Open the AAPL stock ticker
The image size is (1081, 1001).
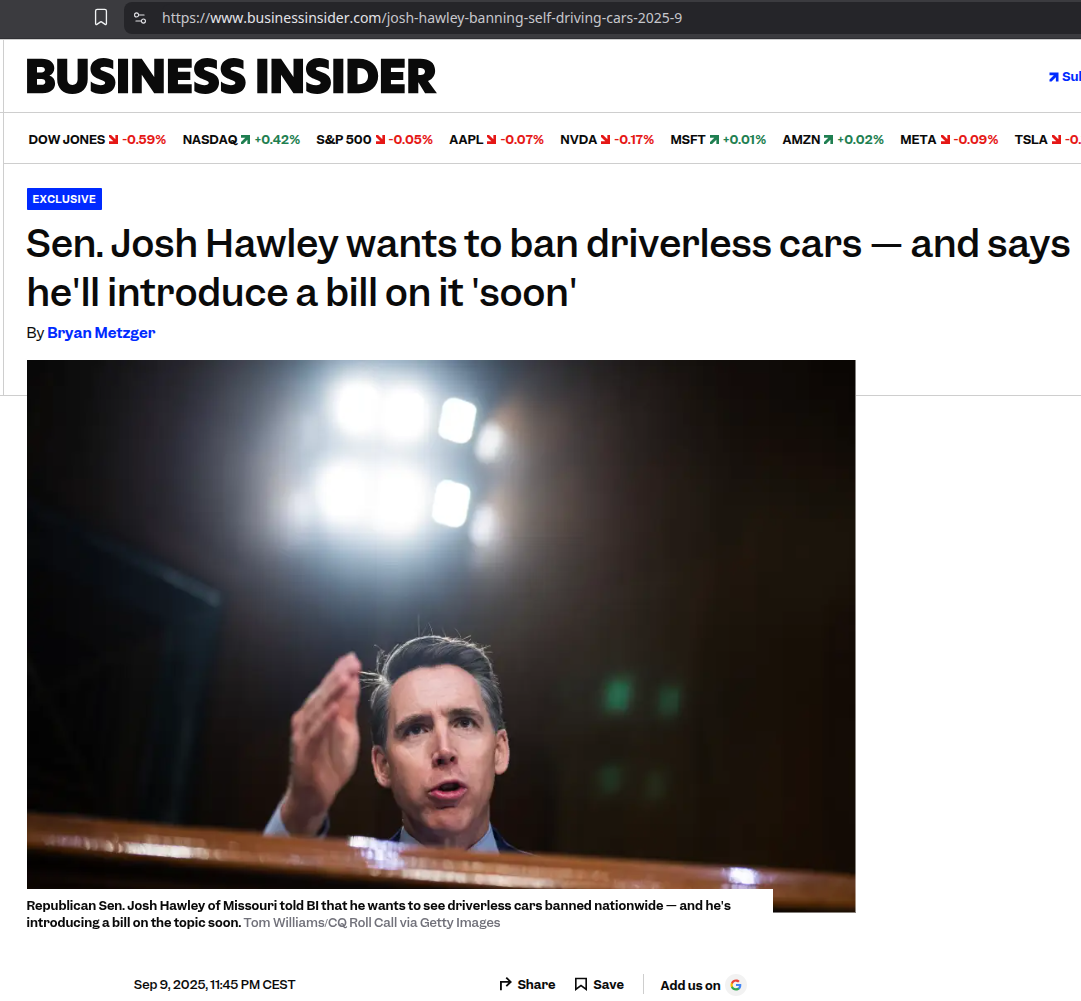pos(496,140)
